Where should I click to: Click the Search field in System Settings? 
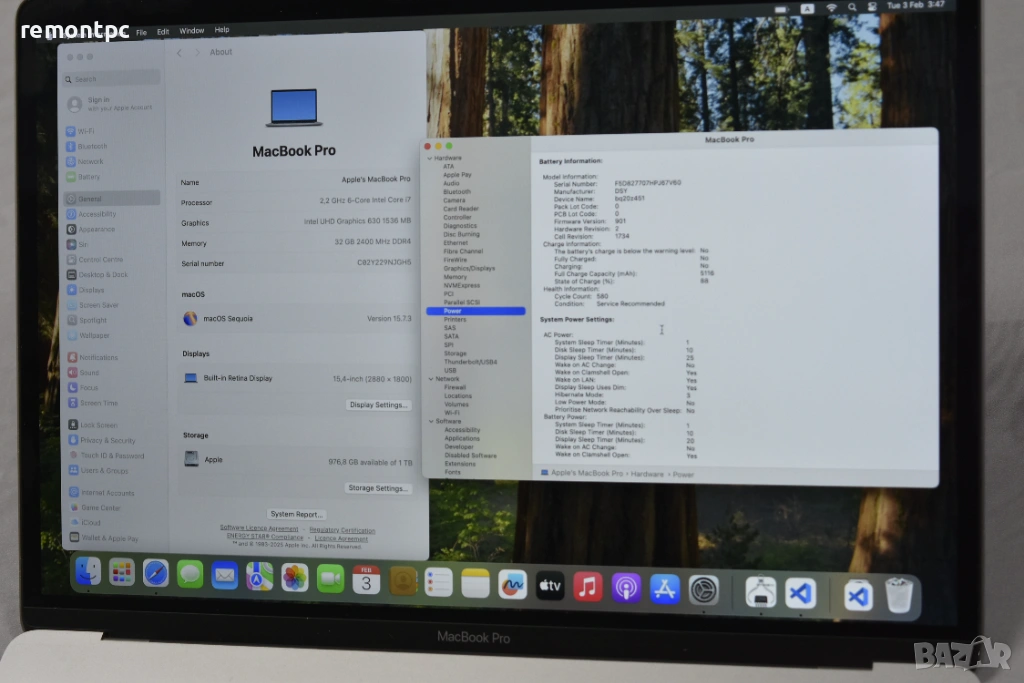tap(112, 79)
